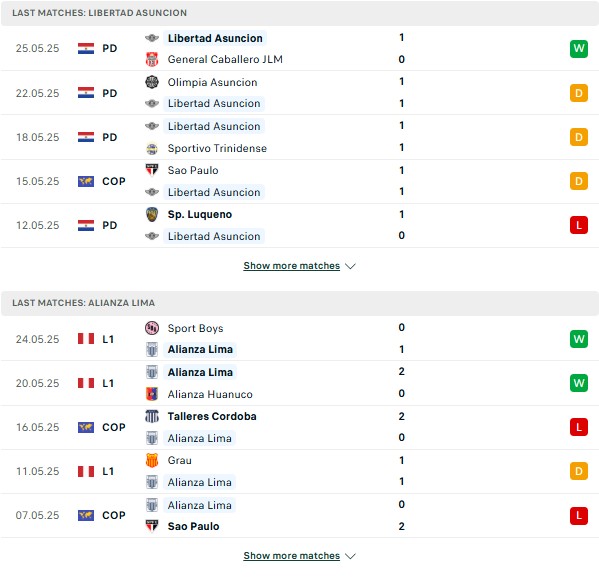Click the Sp. Luqueno team crest

coord(152,214)
